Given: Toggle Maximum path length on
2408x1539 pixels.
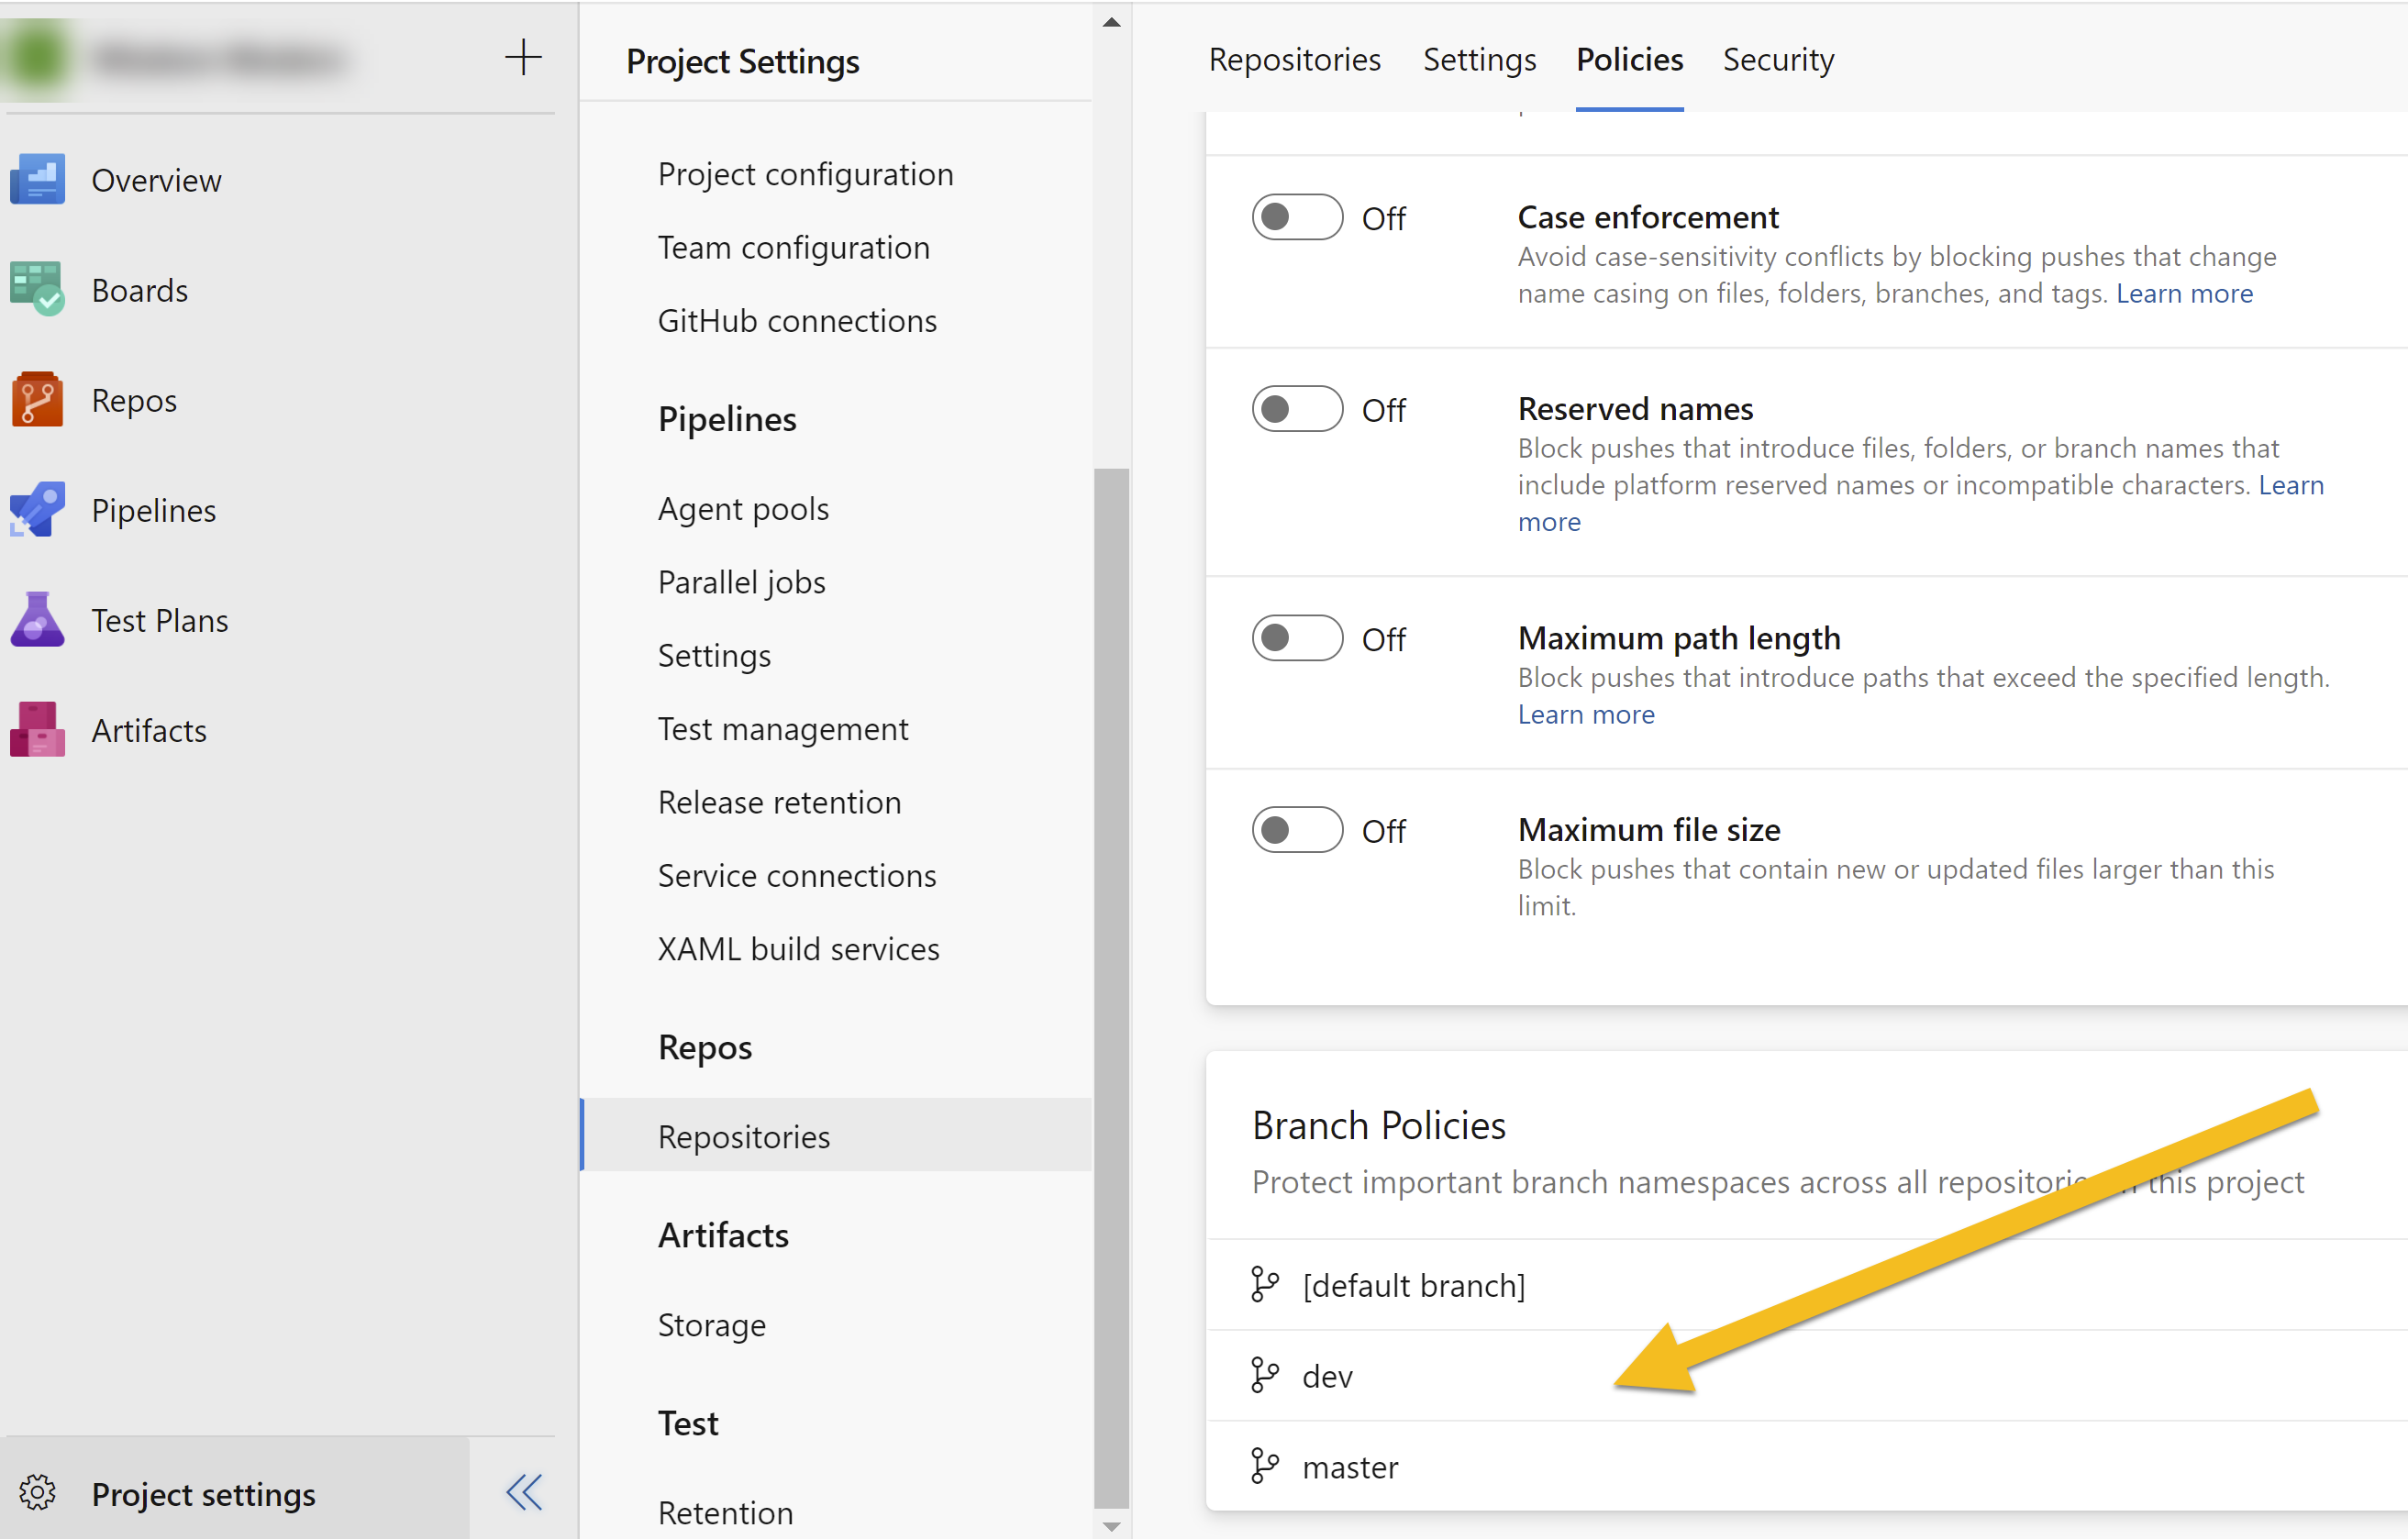Looking at the screenshot, I should point(1296,638).
